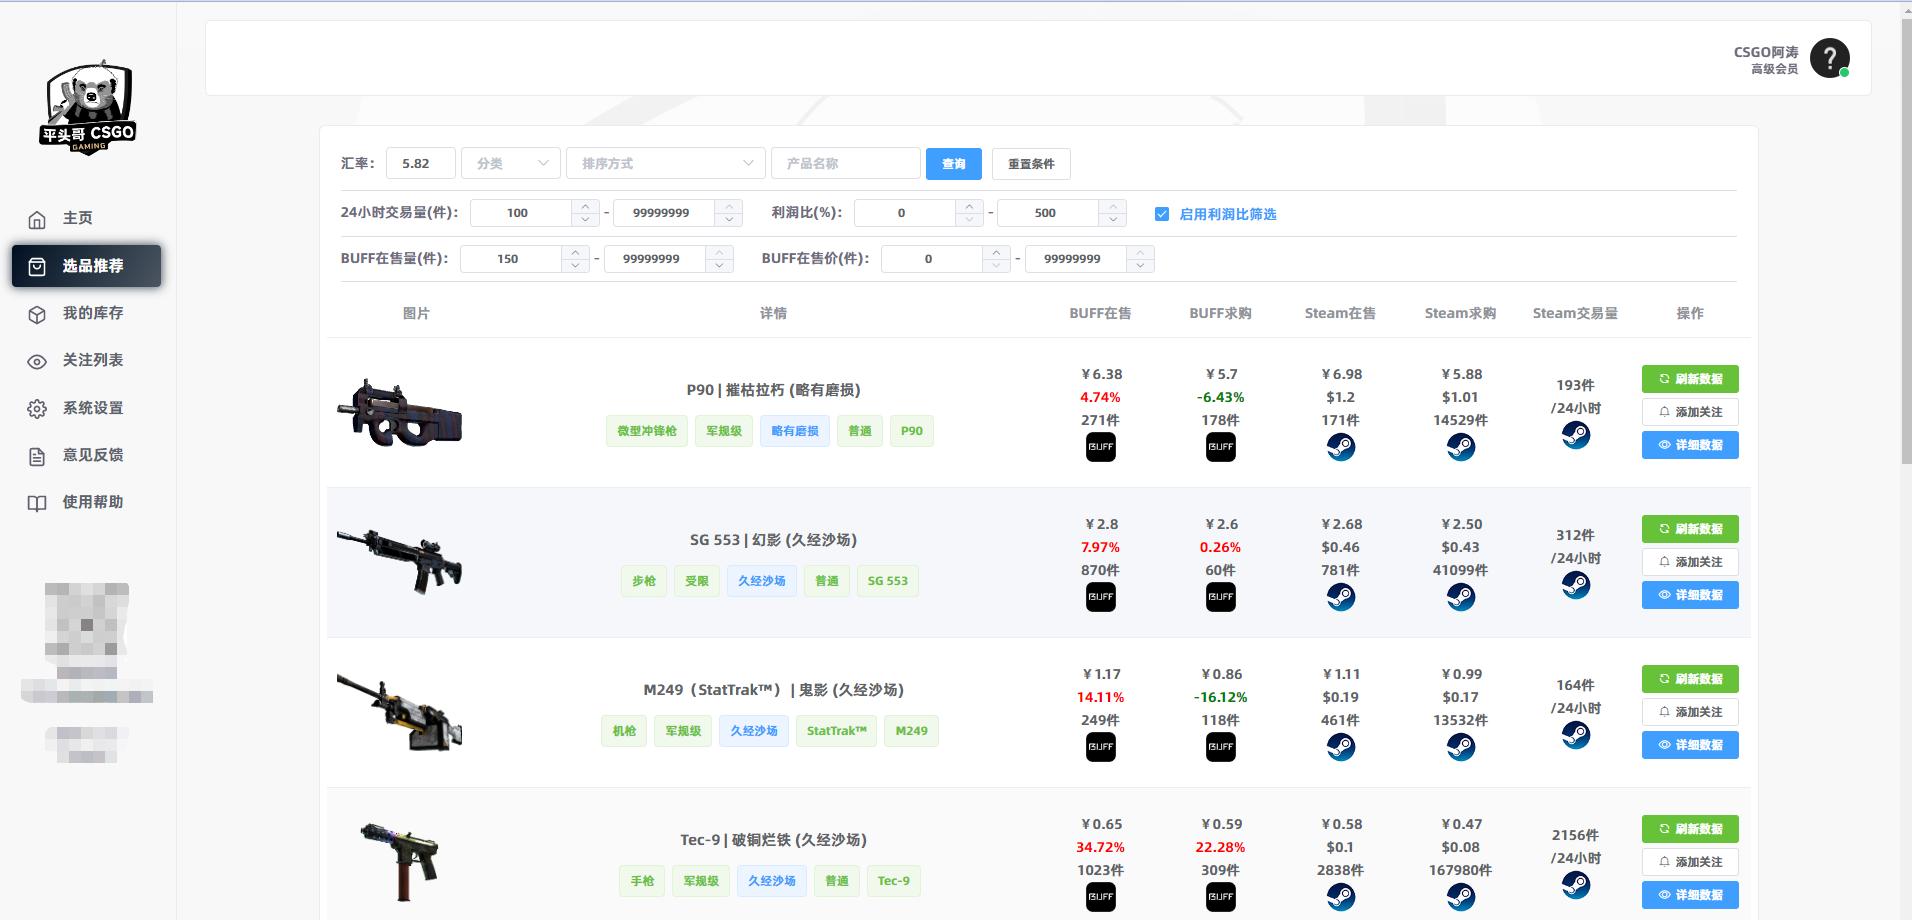The height and width of the screenshot is (920, 1912).
Task: Click 添加关注 for M249 鬼影
Action: tap(1690, 712)
